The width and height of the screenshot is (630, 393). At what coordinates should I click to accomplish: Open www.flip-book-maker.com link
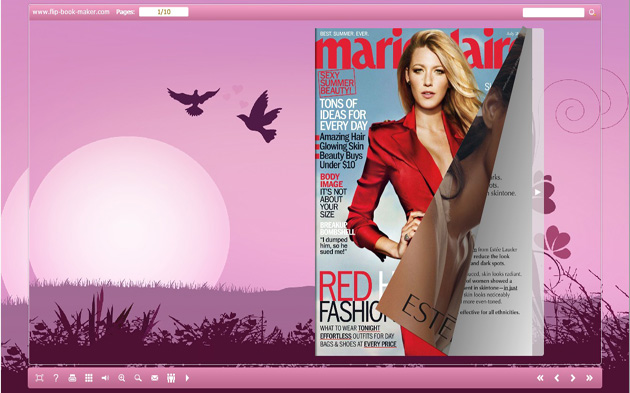click(x=71, y=12)
